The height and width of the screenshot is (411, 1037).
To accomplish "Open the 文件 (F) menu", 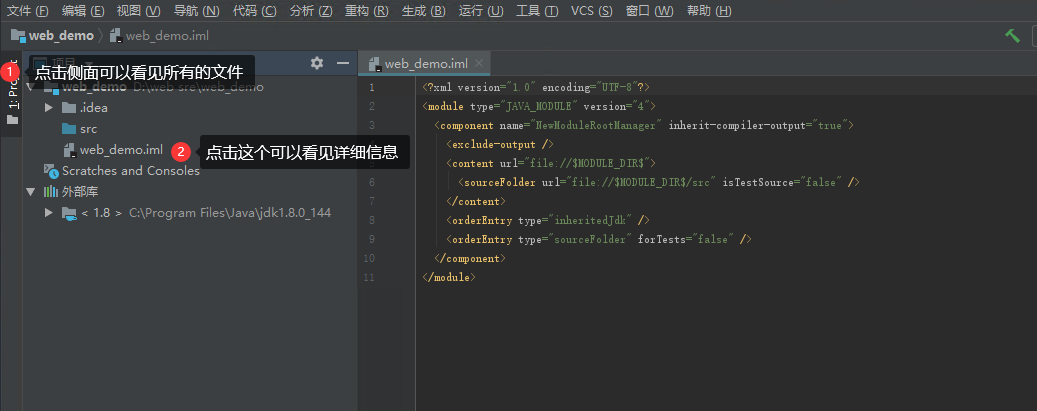I will (x=28, y=11).
